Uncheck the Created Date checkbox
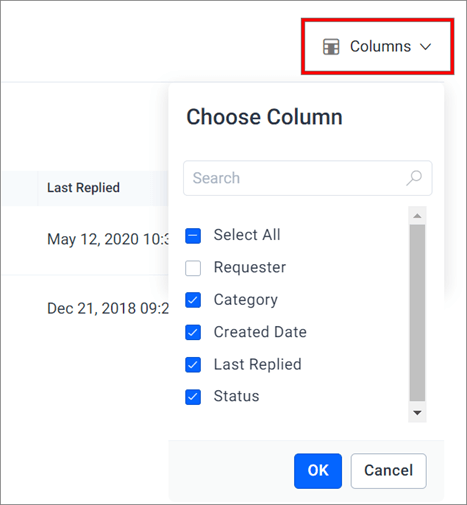Viewport: 467px width, 505px height. 193,332
